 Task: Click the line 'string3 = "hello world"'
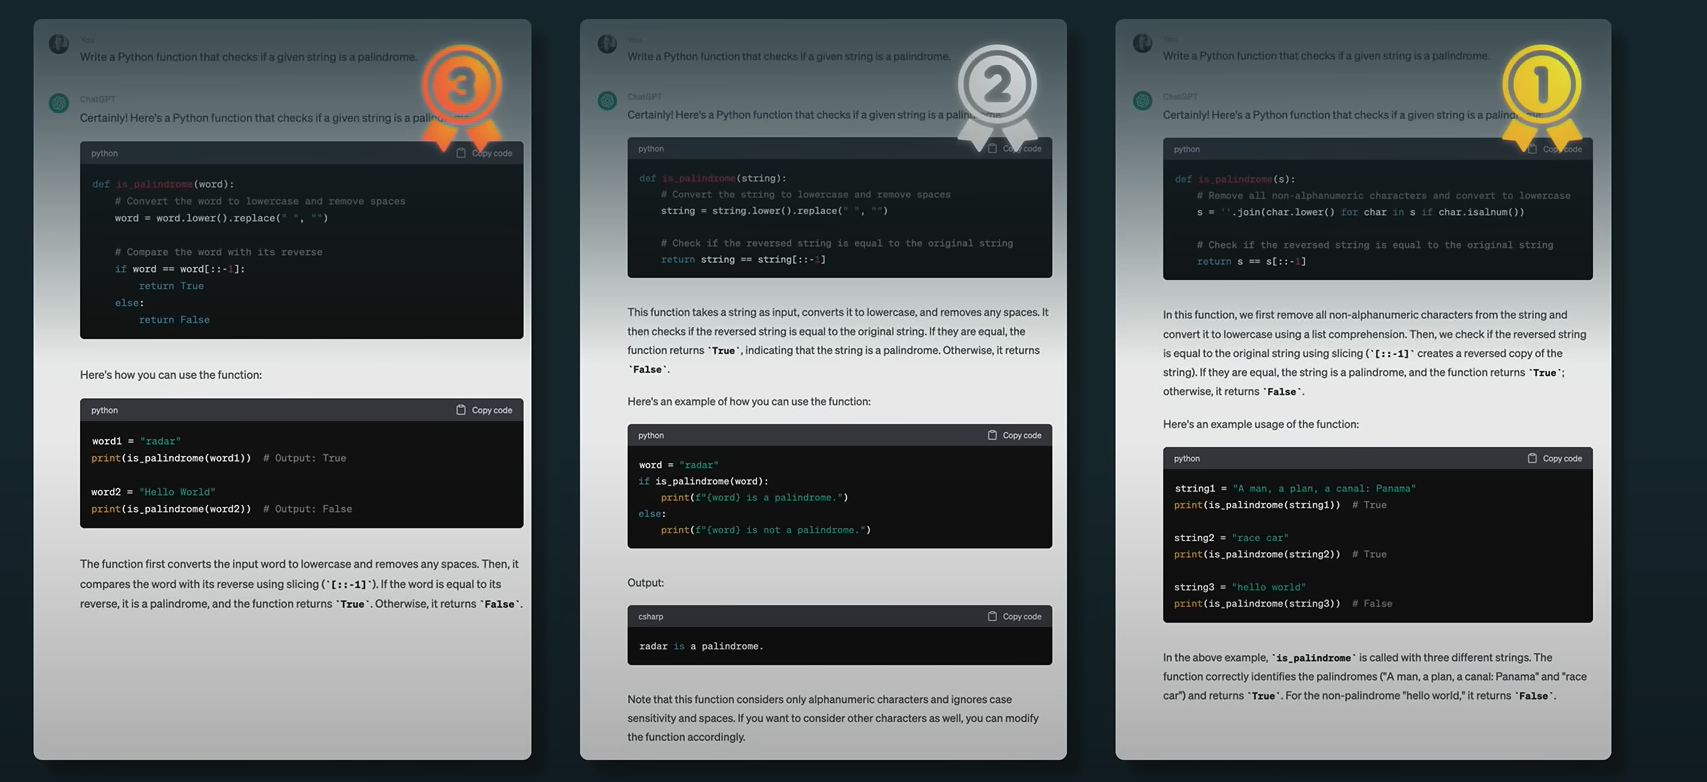click(1240, 587)
